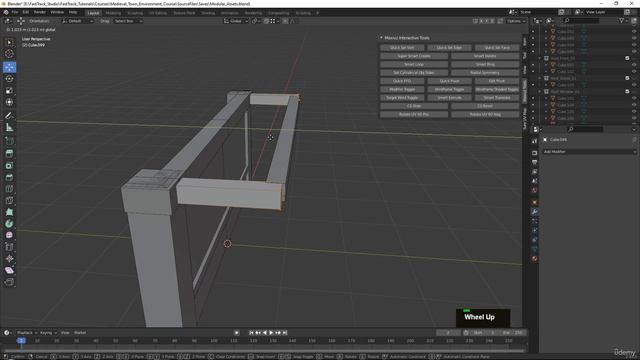Select the 3D Cursor tool
The image size is (640, 360).
point(9,54)
